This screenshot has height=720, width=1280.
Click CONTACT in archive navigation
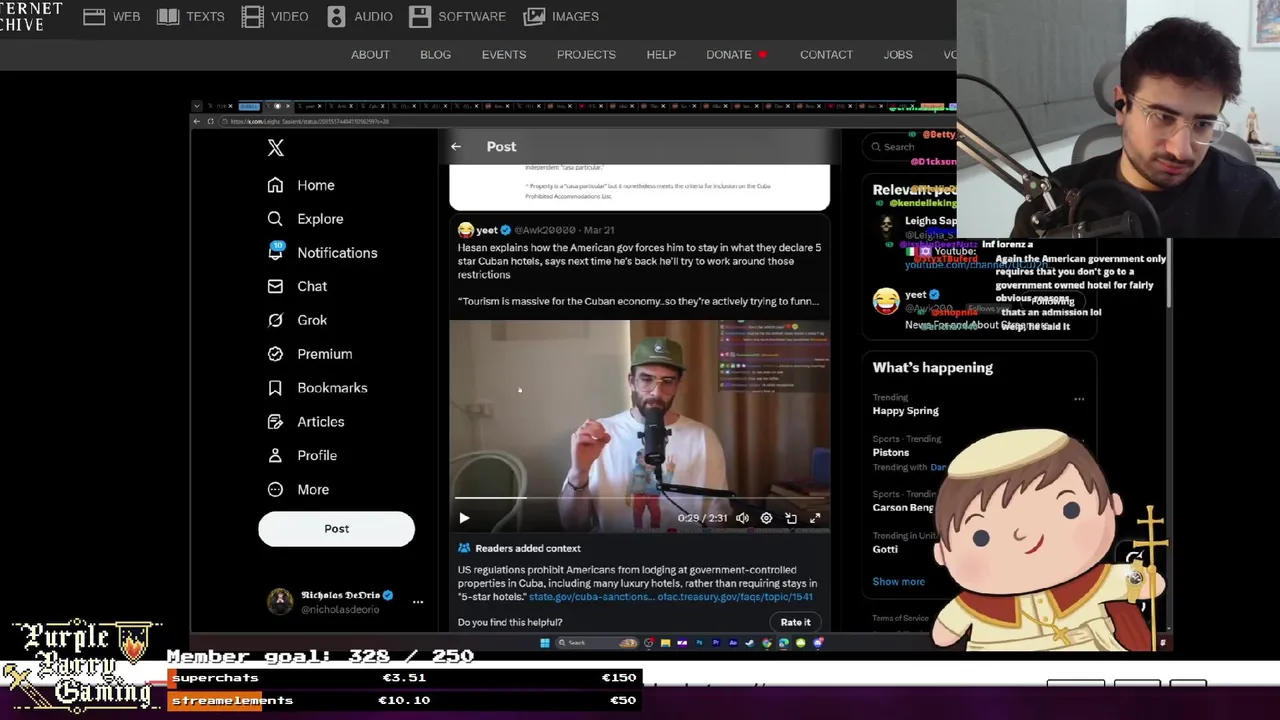point(826,55)
